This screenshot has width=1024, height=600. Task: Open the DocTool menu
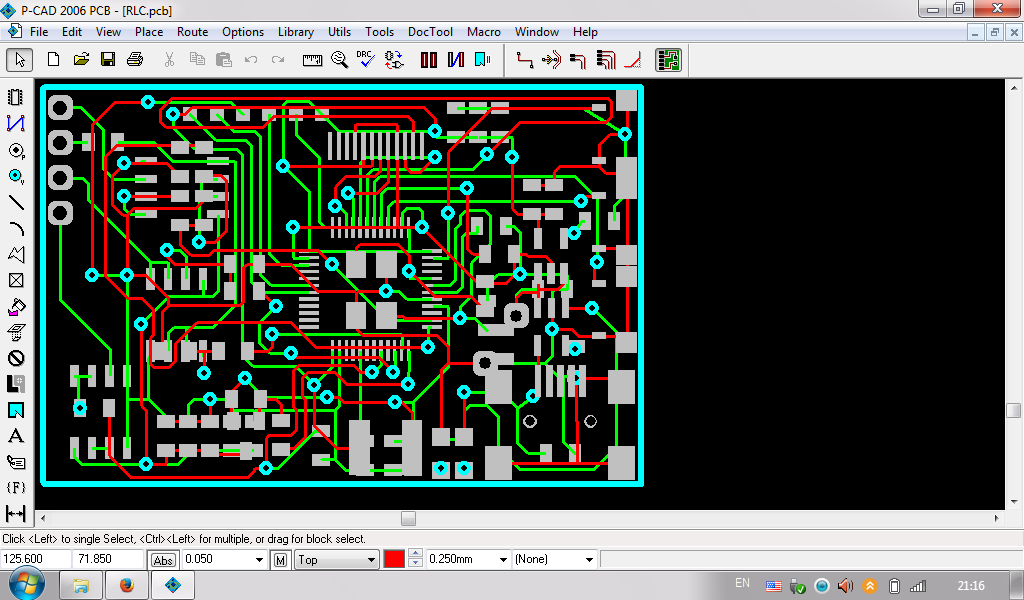click(x=430, y=32)
